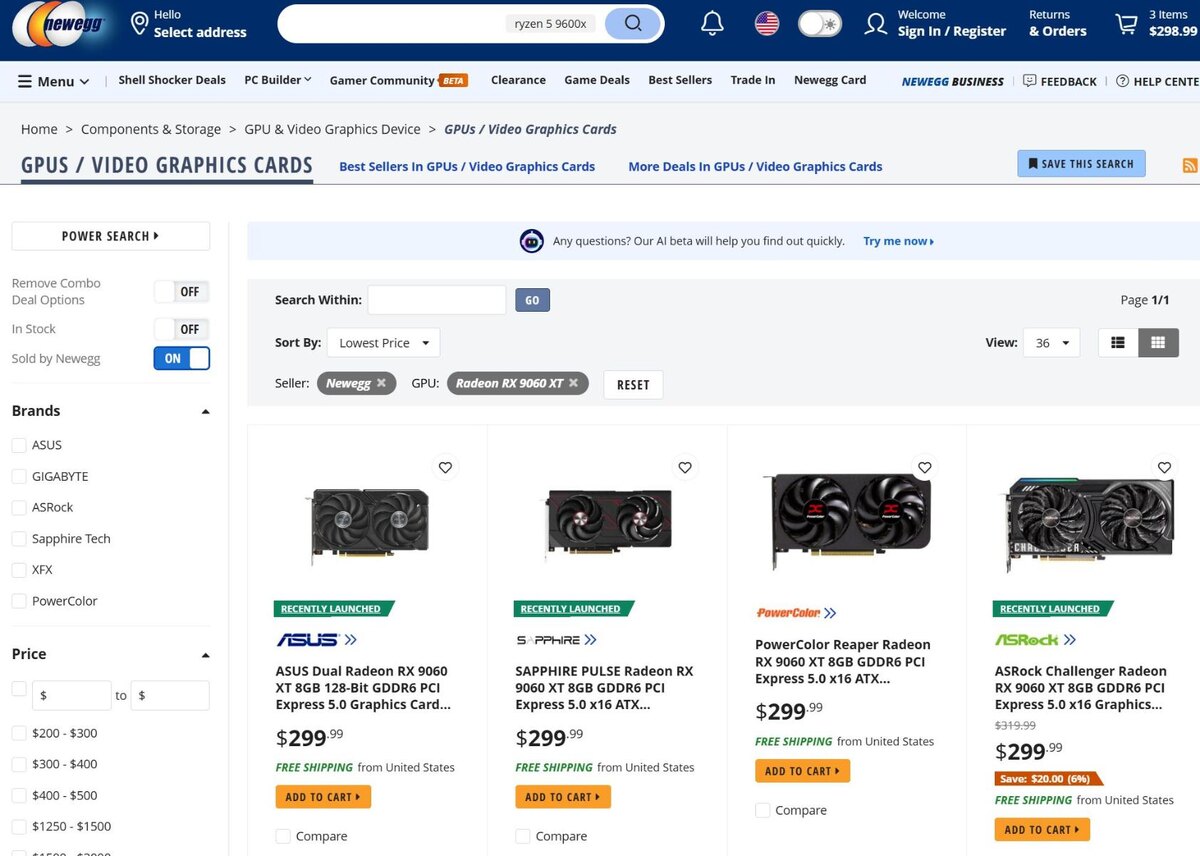Click the minimum price input box

coord(71,695)
